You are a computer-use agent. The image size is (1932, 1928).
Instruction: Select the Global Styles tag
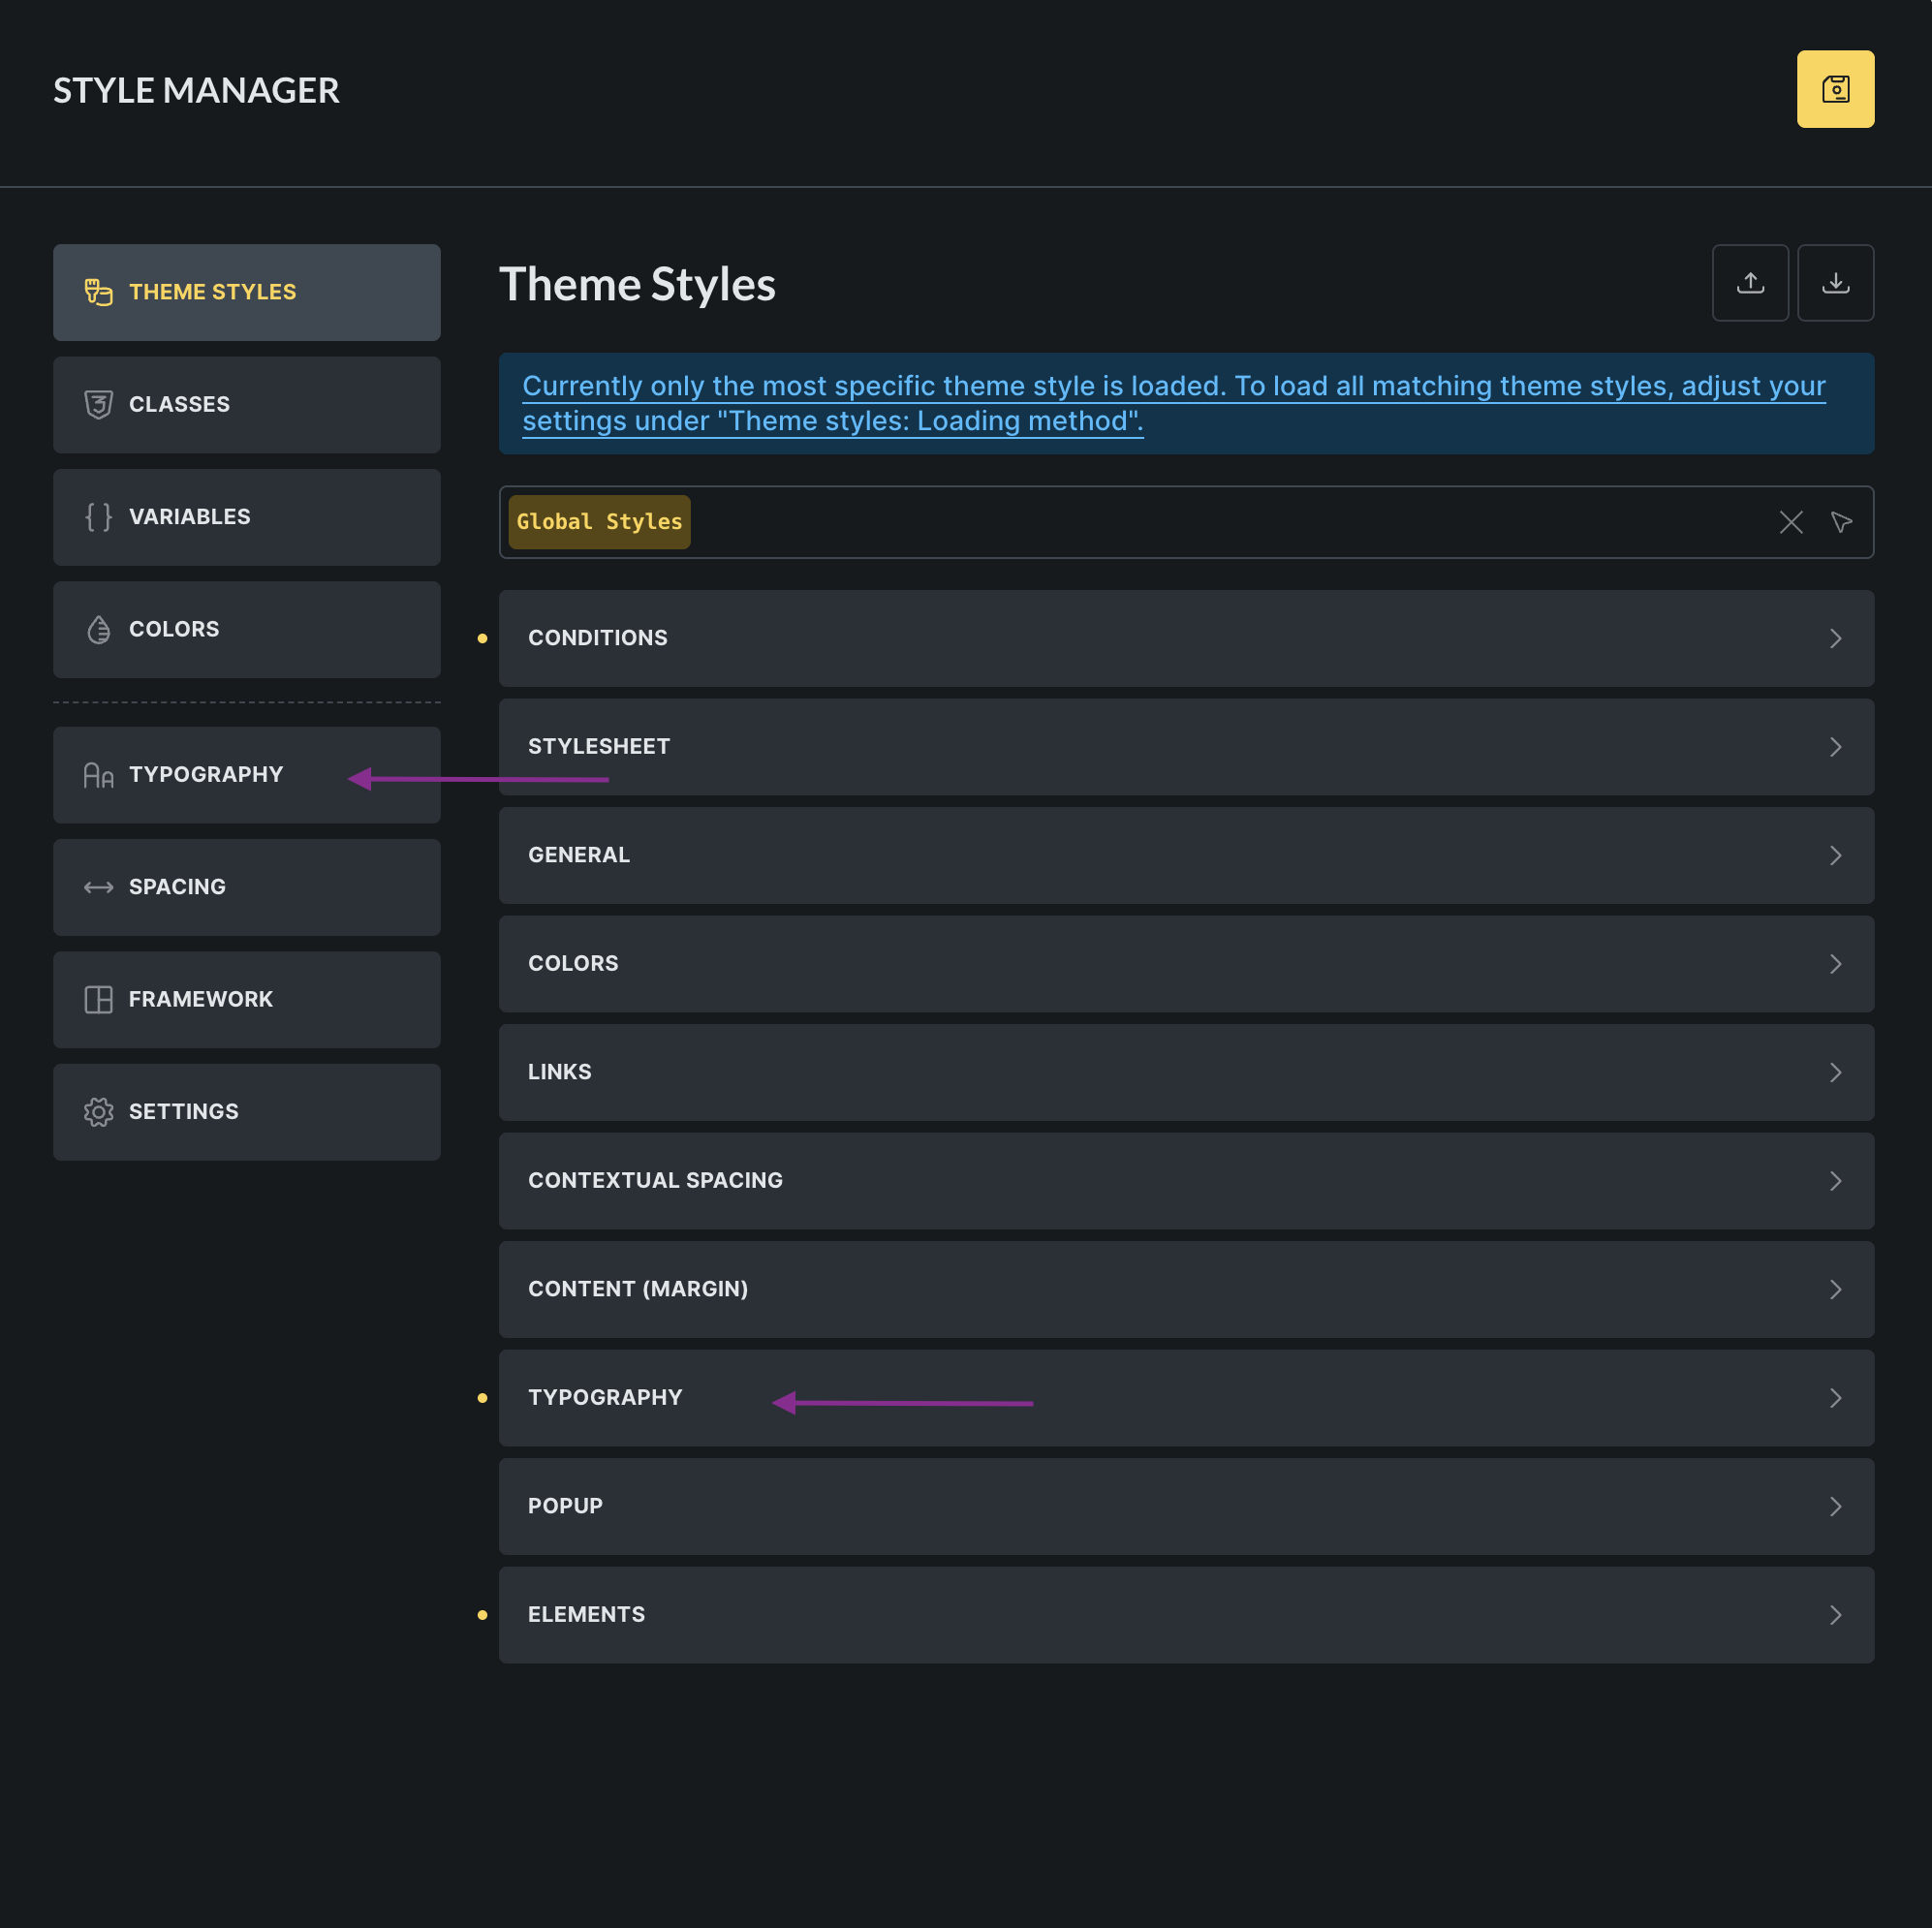pos(599,522)
